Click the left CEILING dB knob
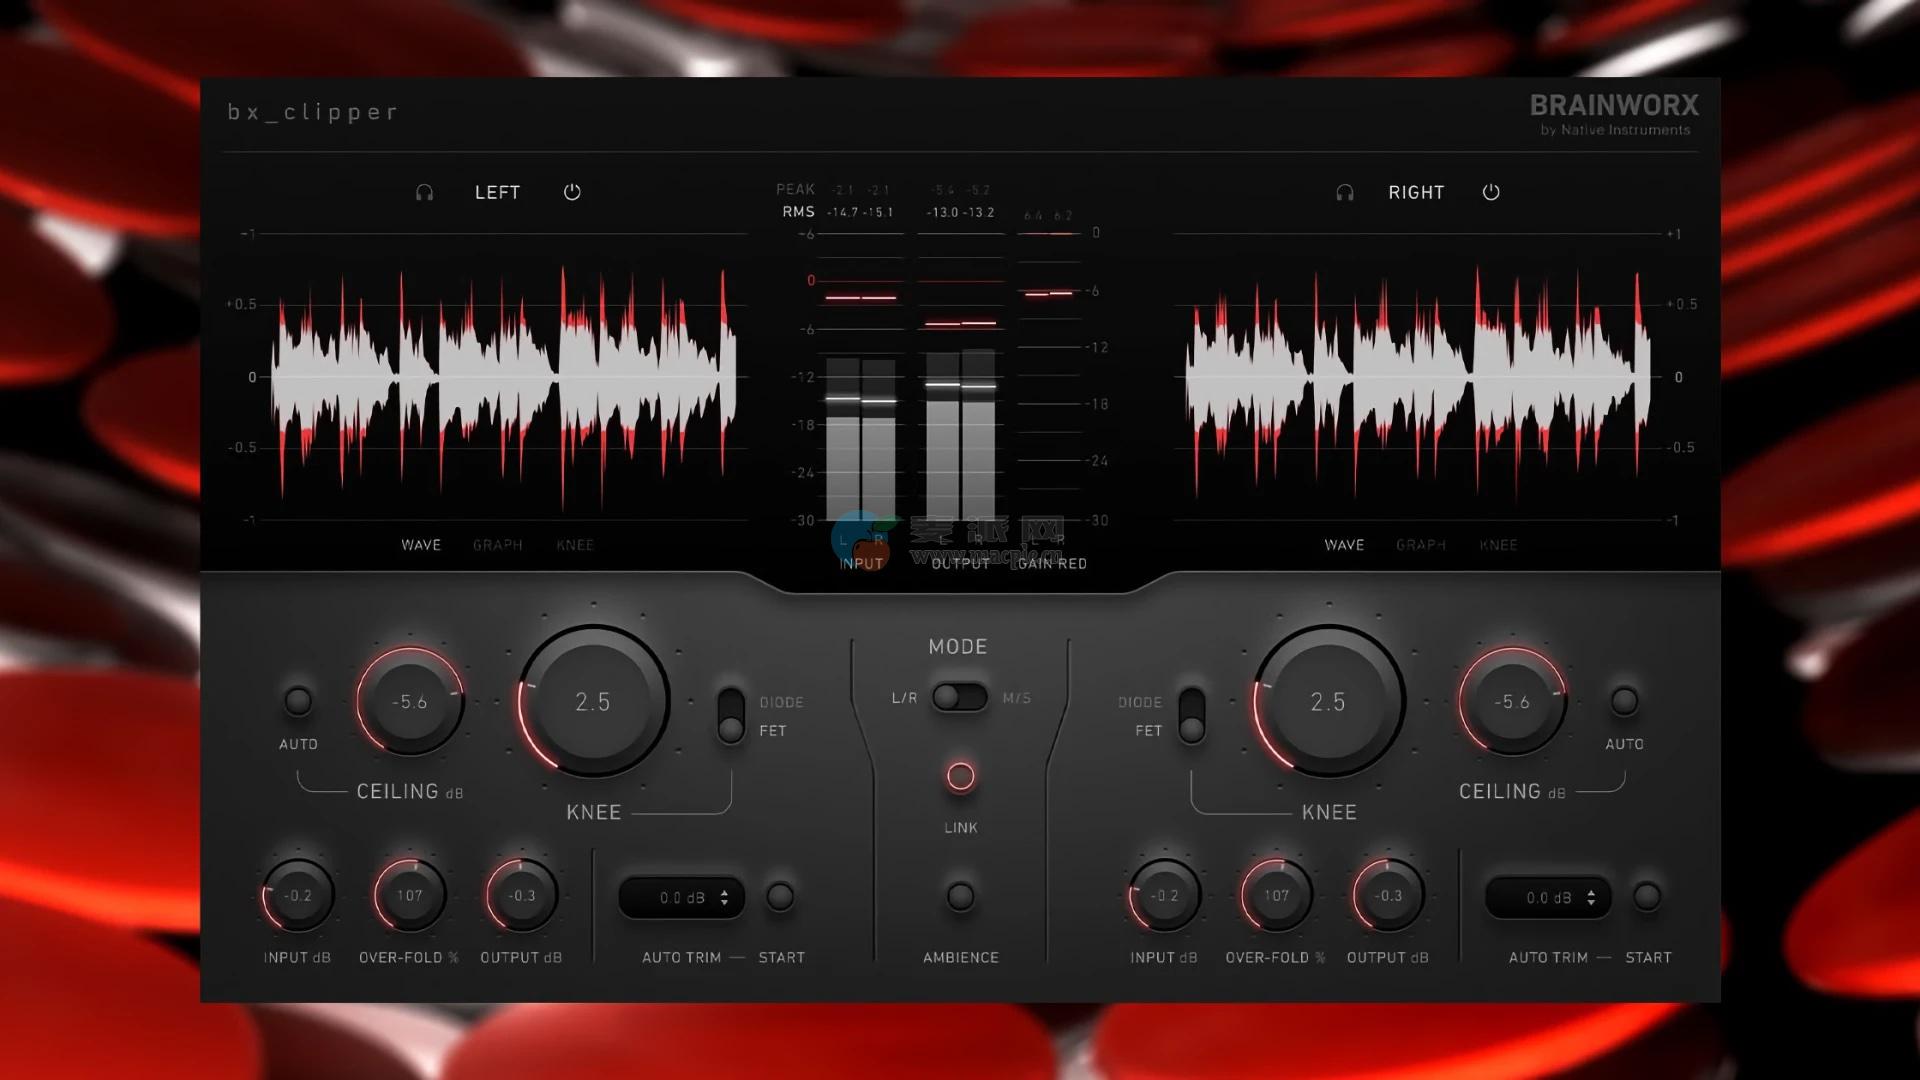The width and height of the screenshot is (1920, 1080). [410, 701]
